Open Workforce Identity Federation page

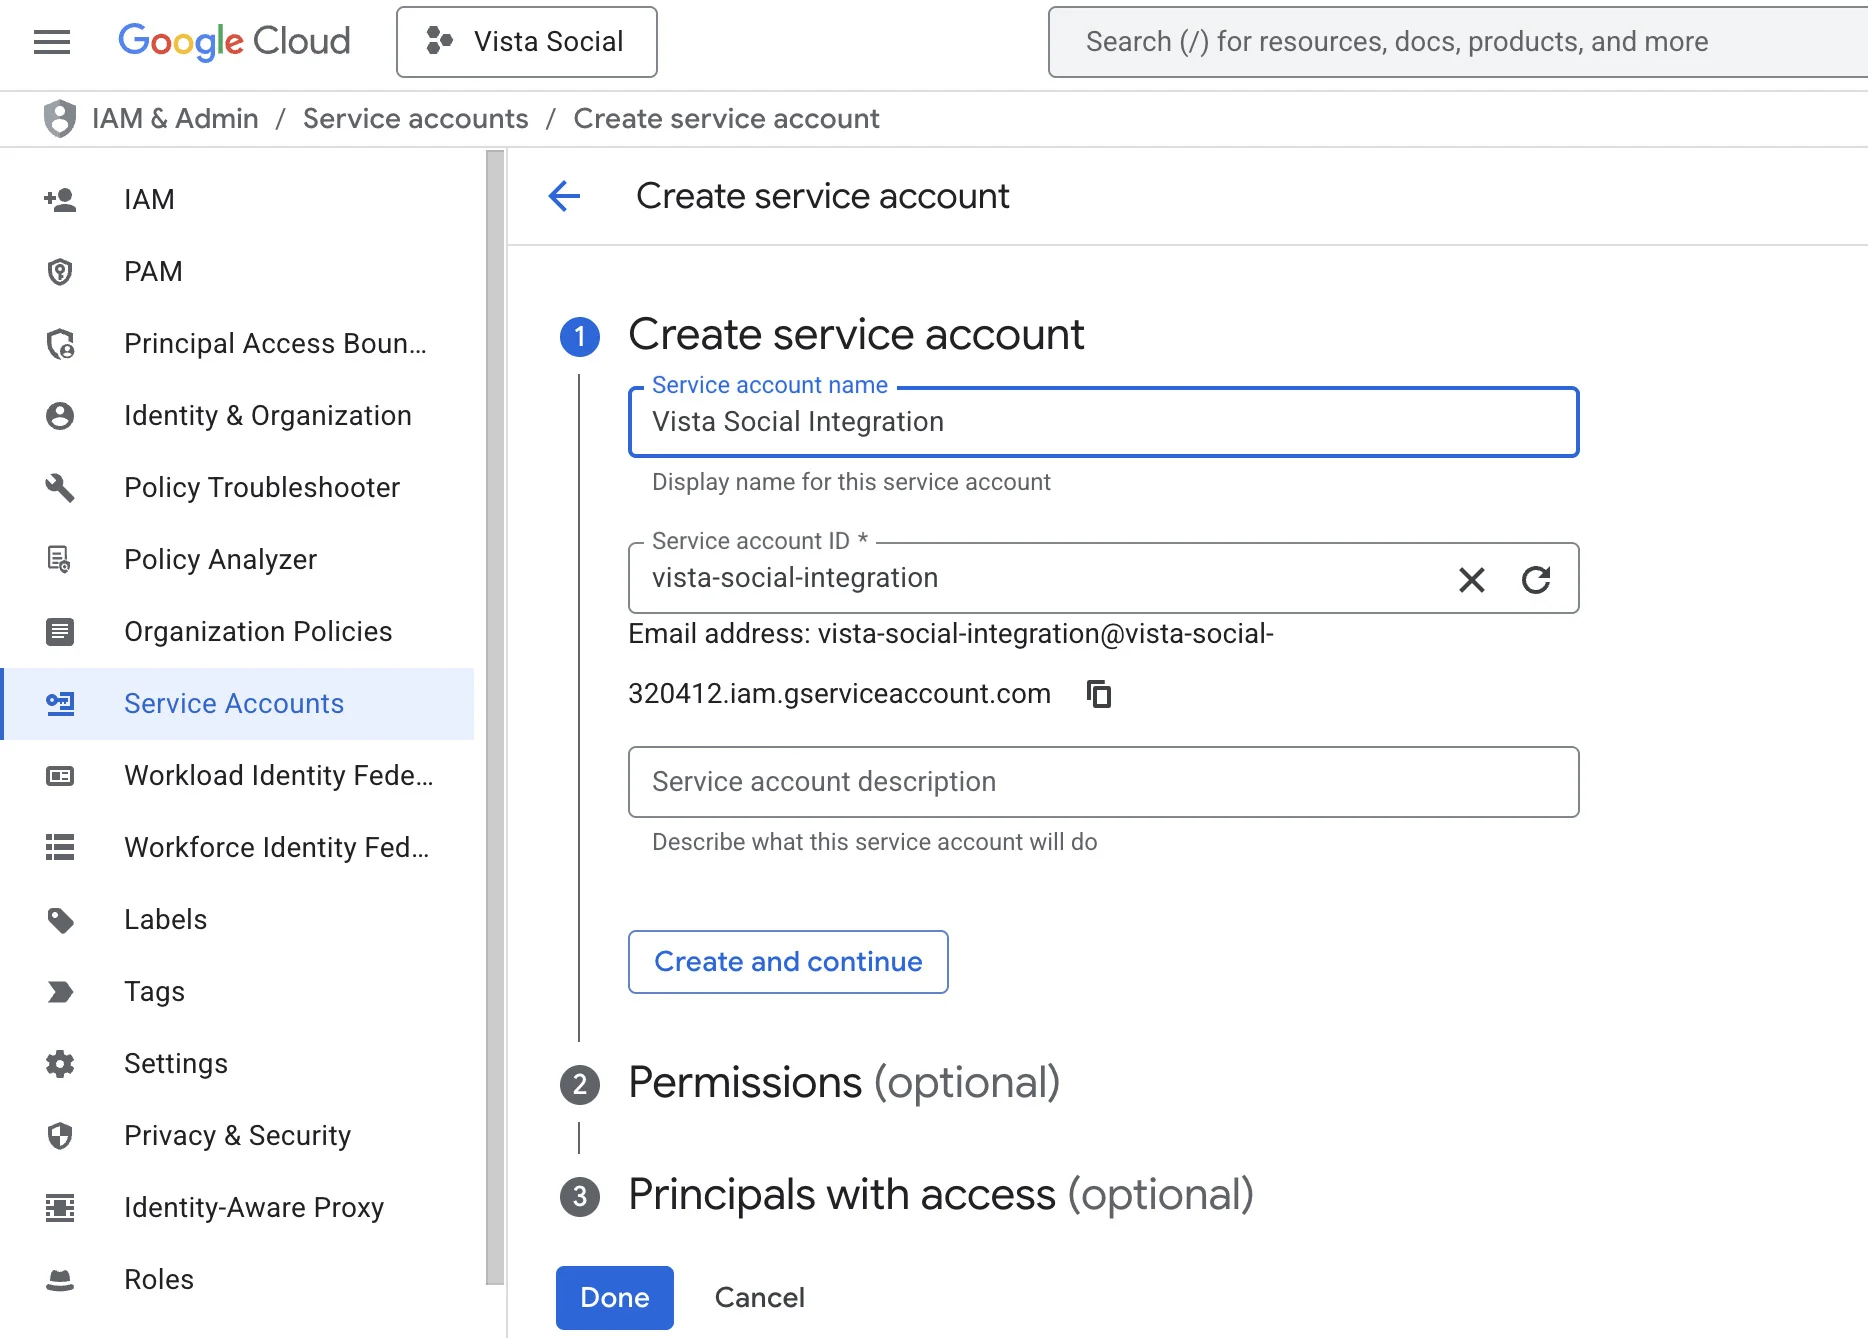coord(277,848)
